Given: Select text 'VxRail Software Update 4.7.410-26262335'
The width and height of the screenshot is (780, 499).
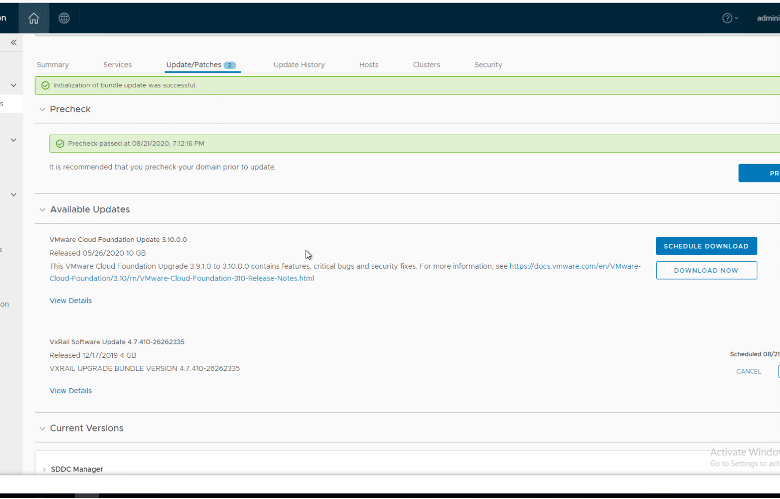Looking at the screenshot, I should [117, 342].
